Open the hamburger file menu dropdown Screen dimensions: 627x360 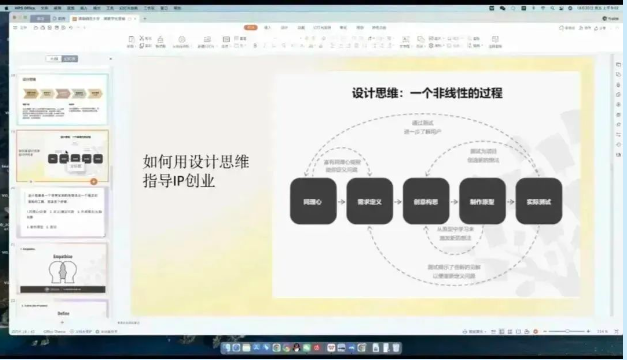point(15,28)
